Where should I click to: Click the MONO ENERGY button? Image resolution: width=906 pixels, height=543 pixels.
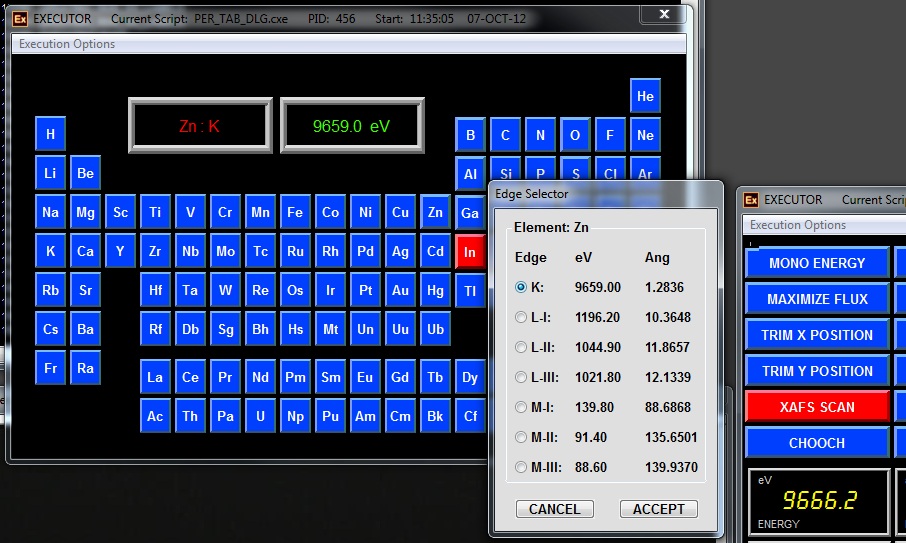(x=817, y=263)
